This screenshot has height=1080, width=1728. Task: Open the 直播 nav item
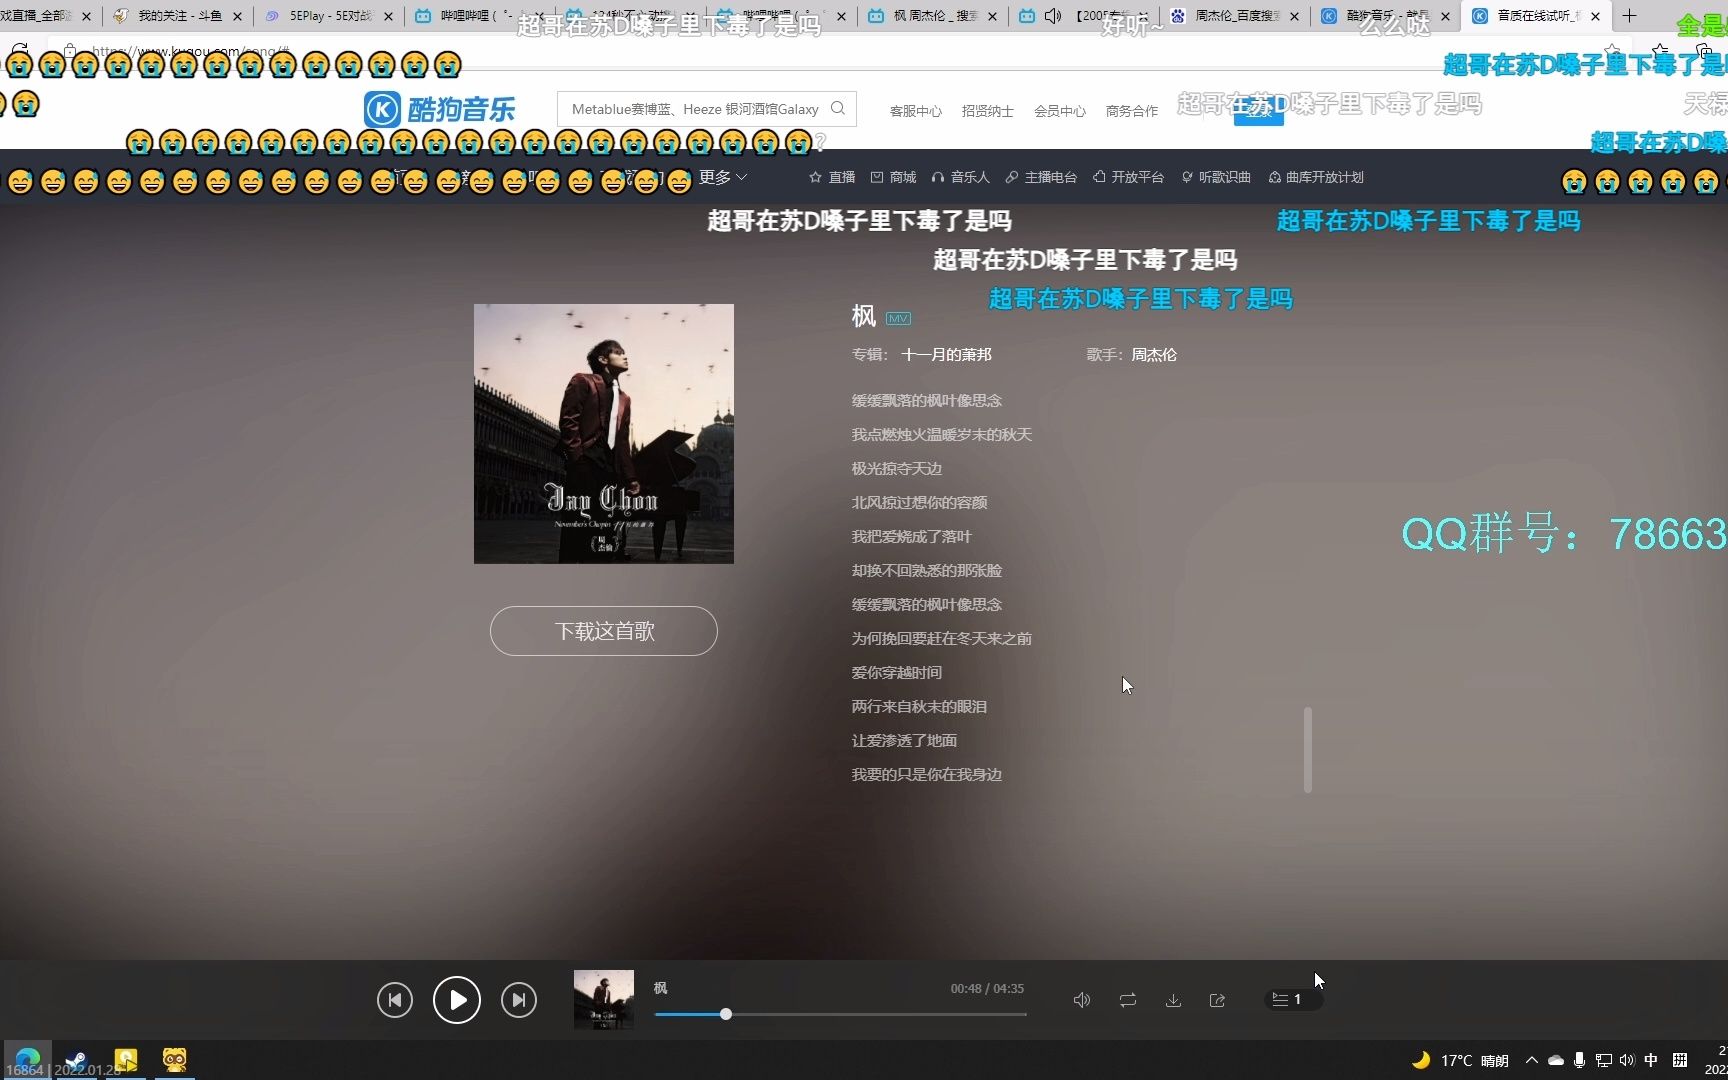tap(832, 177)
